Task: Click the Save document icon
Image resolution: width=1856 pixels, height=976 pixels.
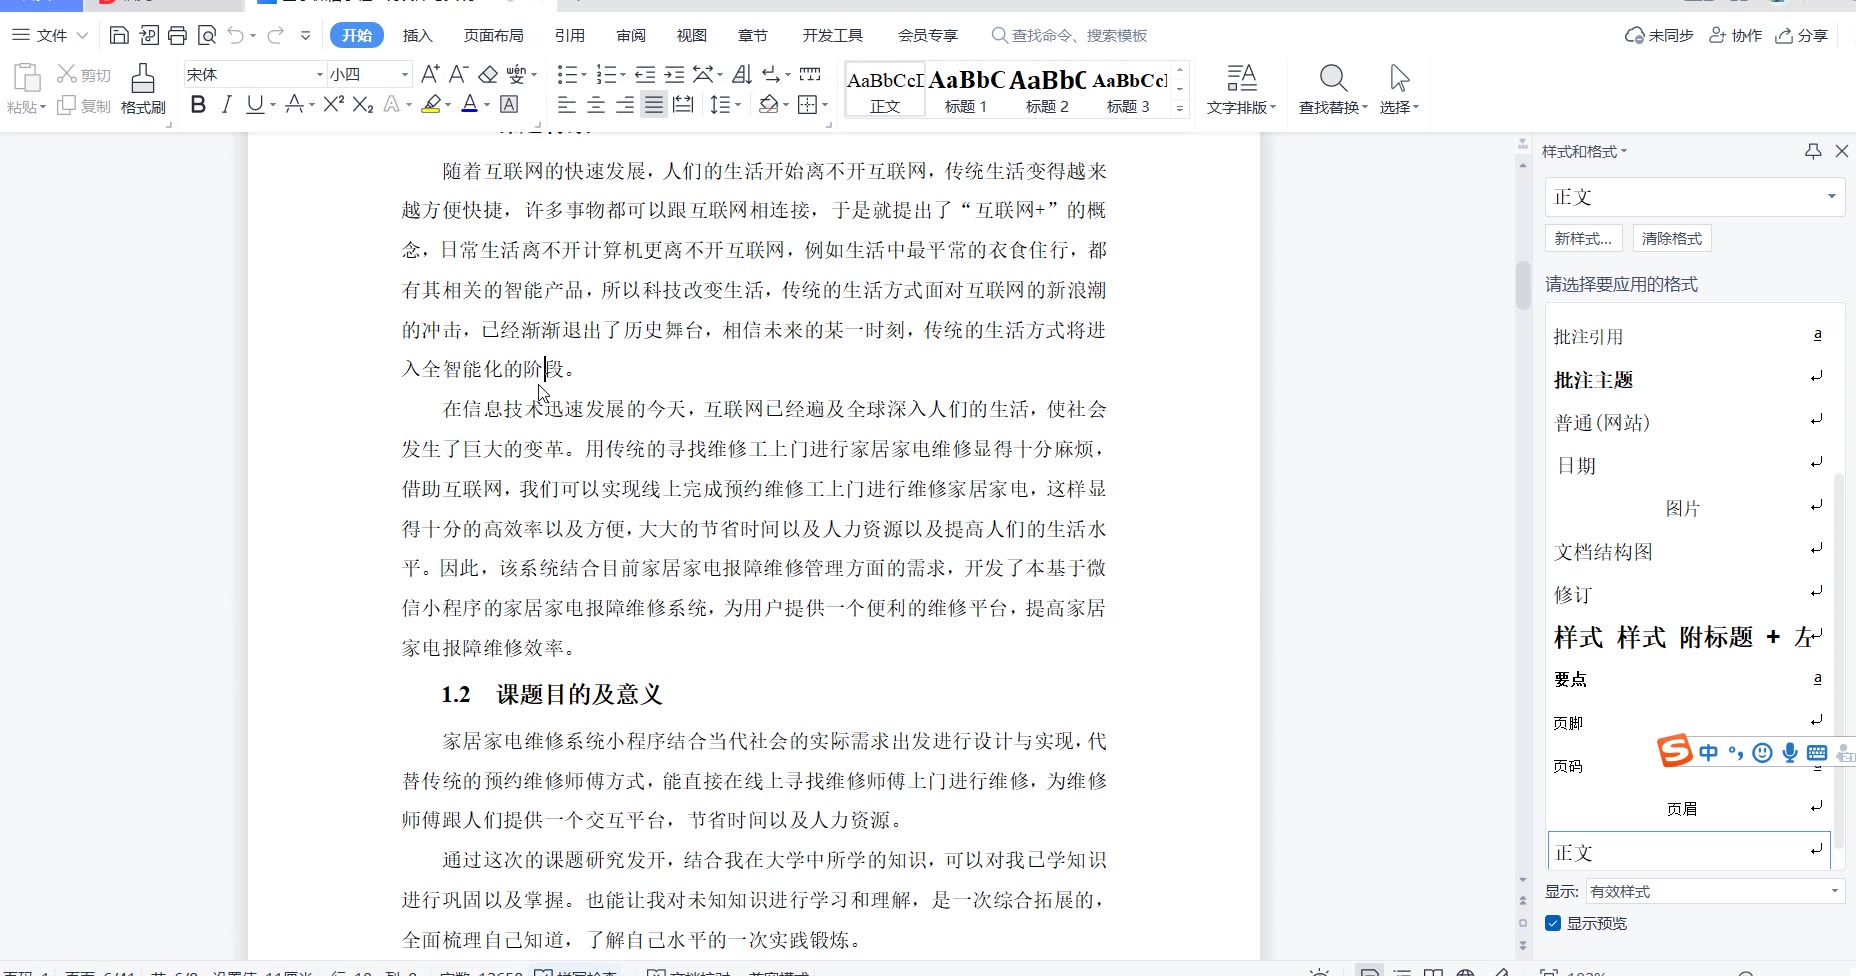Action: click(119, 36)
